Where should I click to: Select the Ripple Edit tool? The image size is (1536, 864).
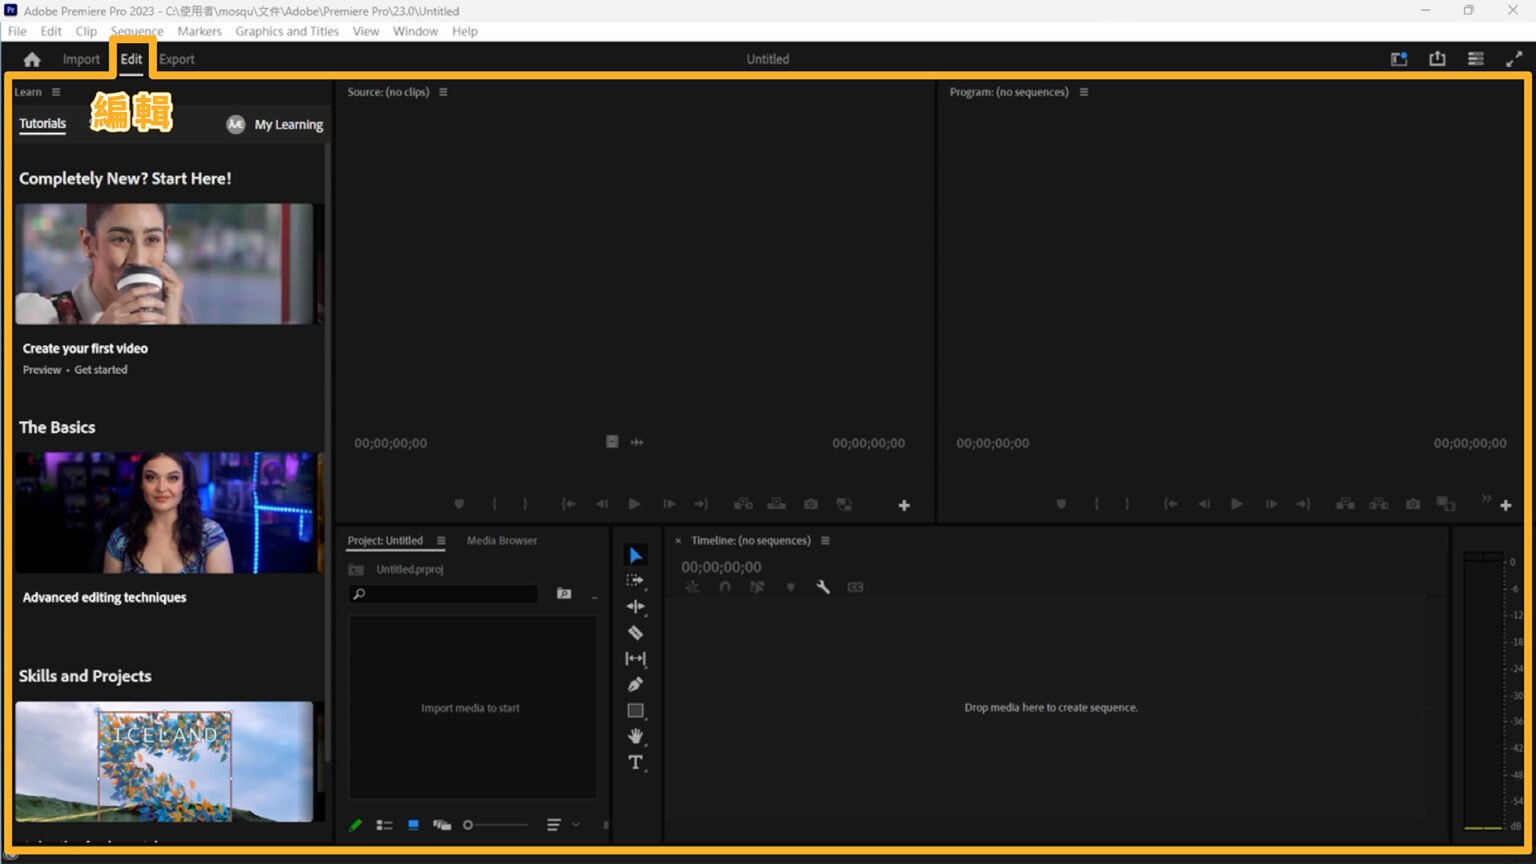[635, 606]
